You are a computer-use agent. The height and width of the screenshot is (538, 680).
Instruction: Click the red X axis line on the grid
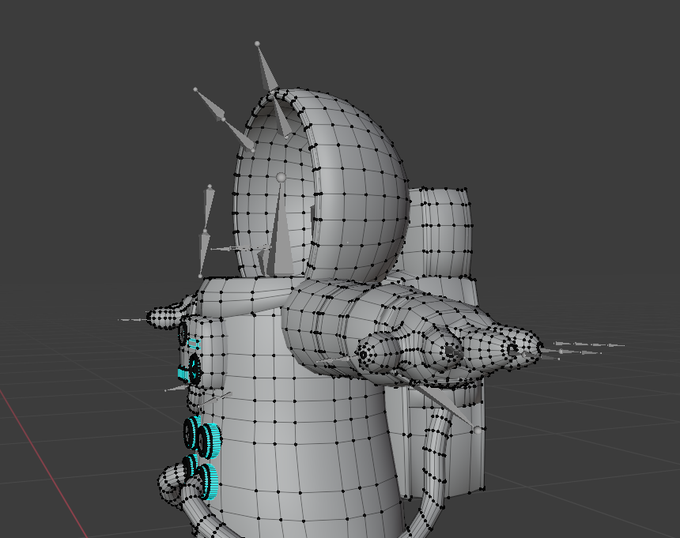click(41, 462)
